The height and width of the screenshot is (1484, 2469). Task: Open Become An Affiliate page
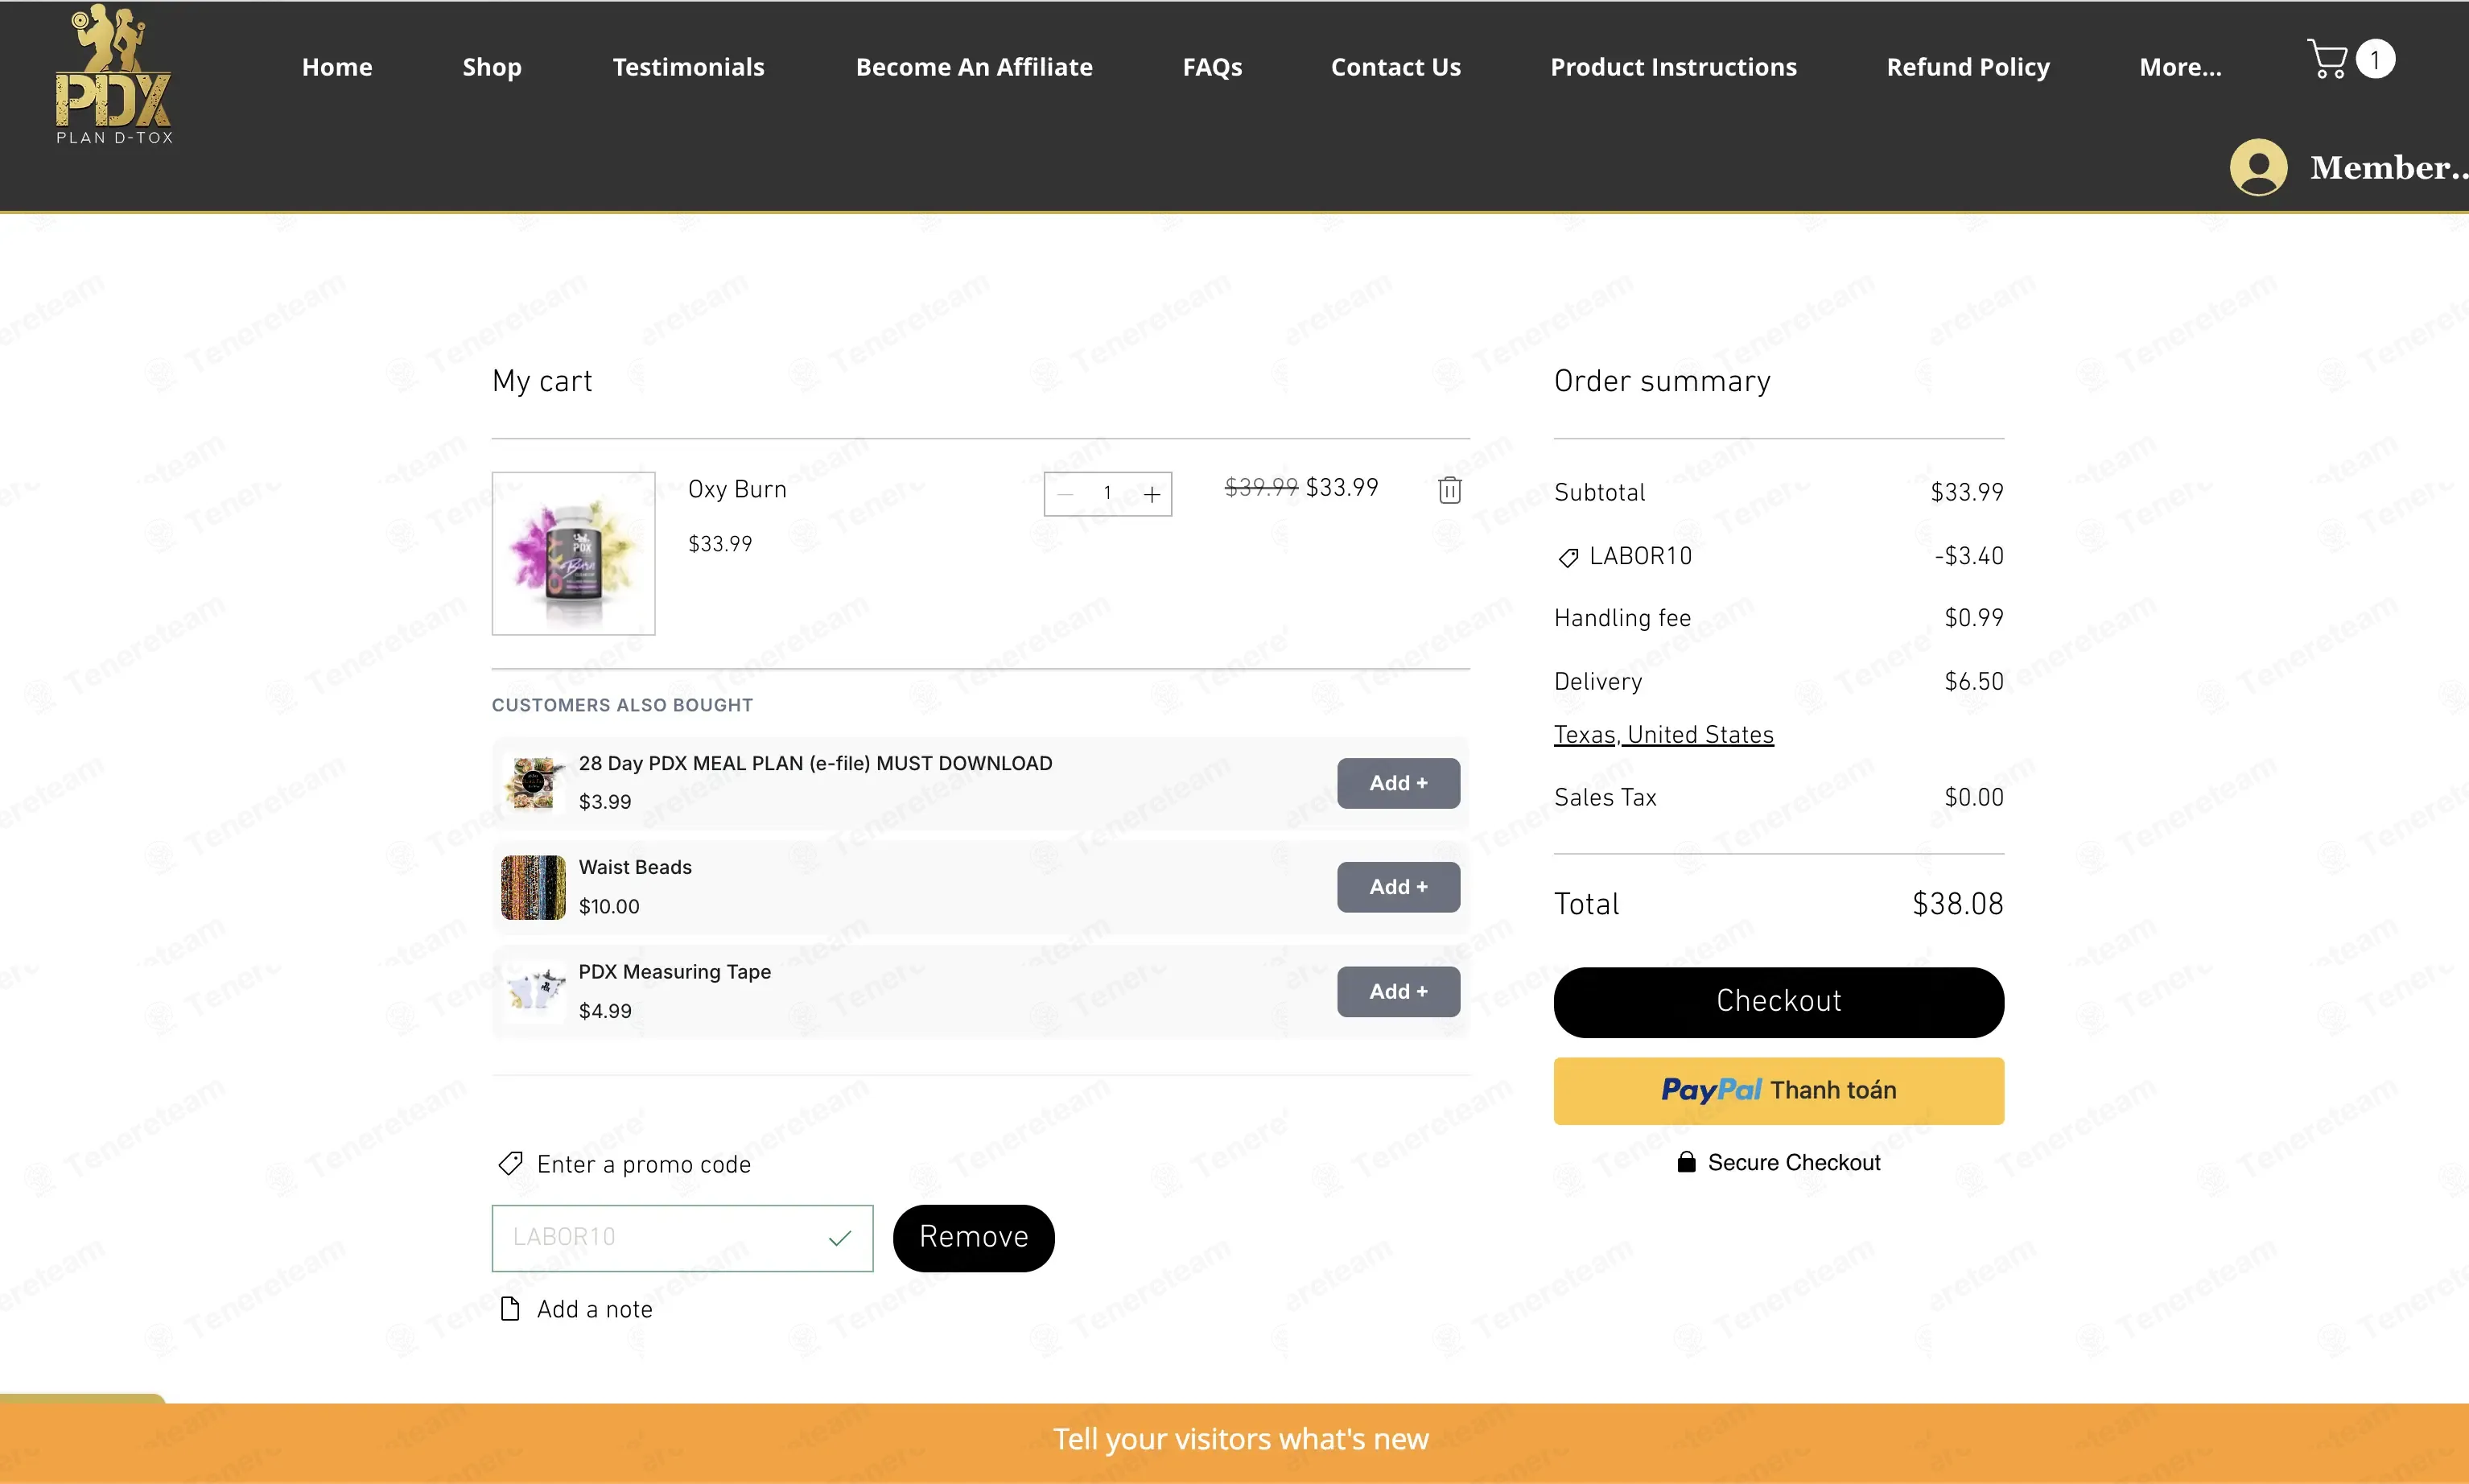pyautogui.click(x=974, y=67)
